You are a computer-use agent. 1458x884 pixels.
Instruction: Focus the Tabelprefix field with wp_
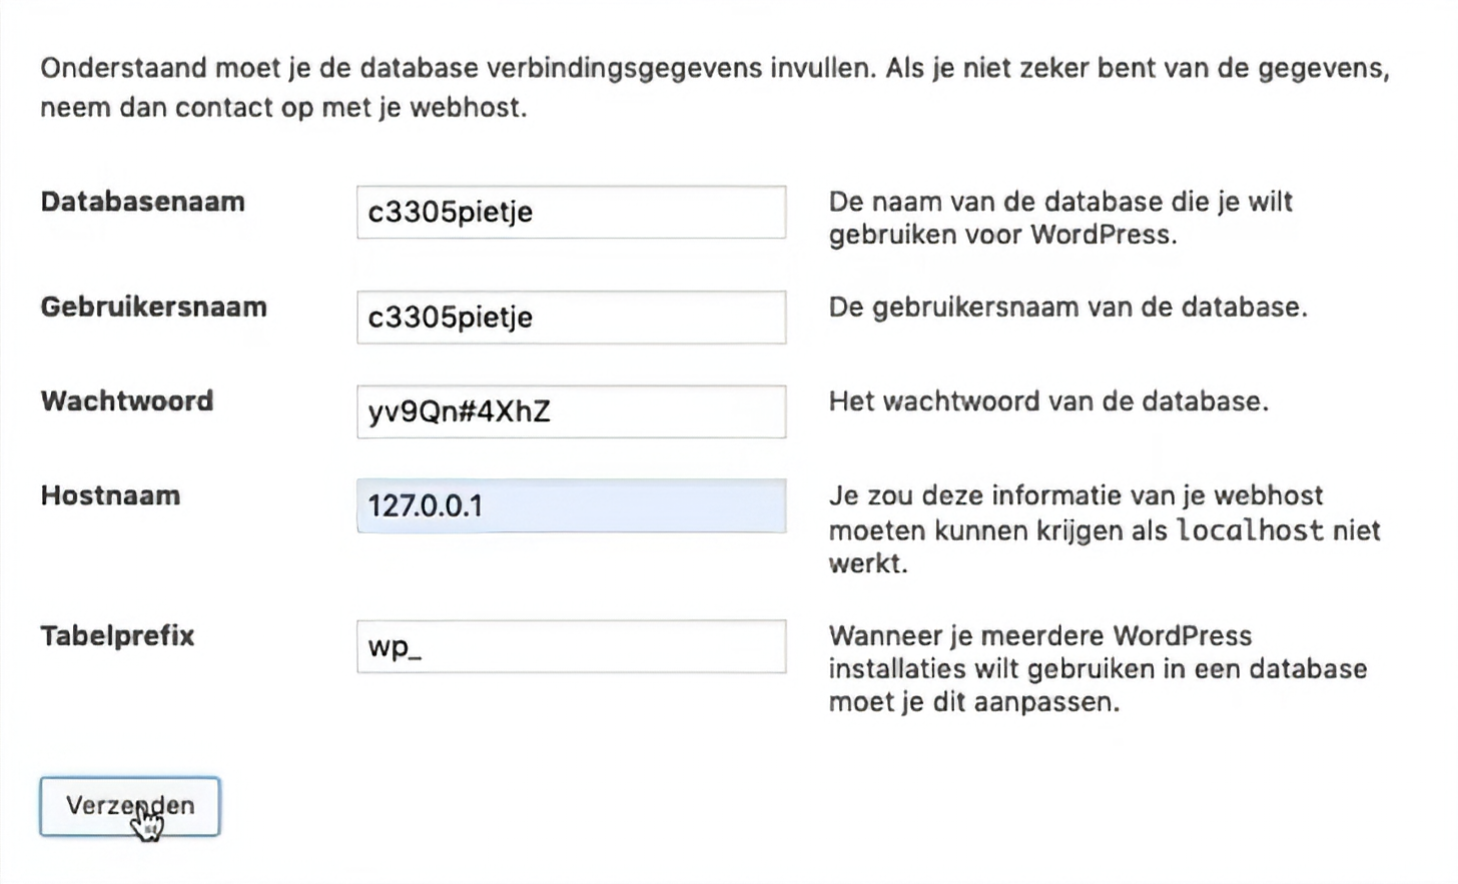tap(570, 646)
